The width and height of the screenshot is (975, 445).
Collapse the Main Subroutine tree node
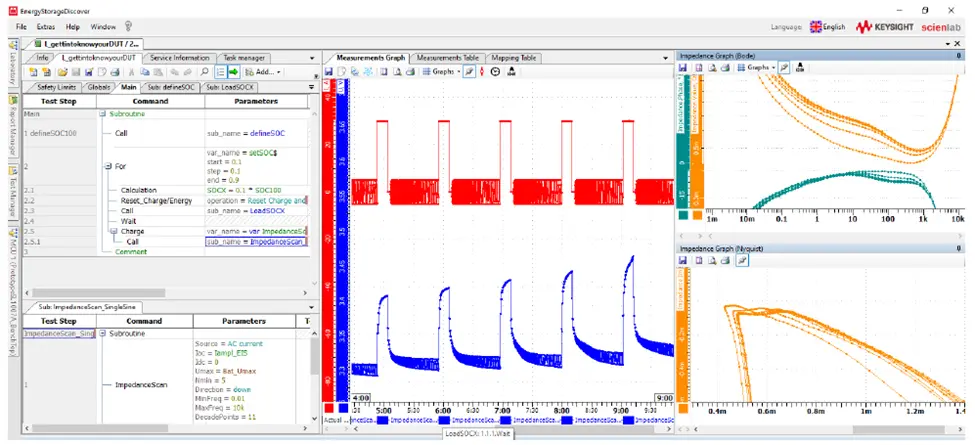tap(102, 114)
